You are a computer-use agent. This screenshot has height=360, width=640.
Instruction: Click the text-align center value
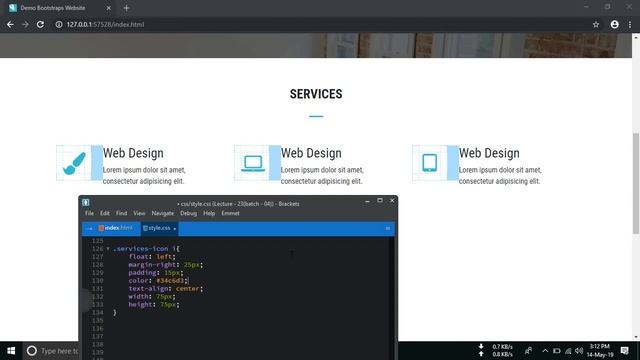coord(187,289)
